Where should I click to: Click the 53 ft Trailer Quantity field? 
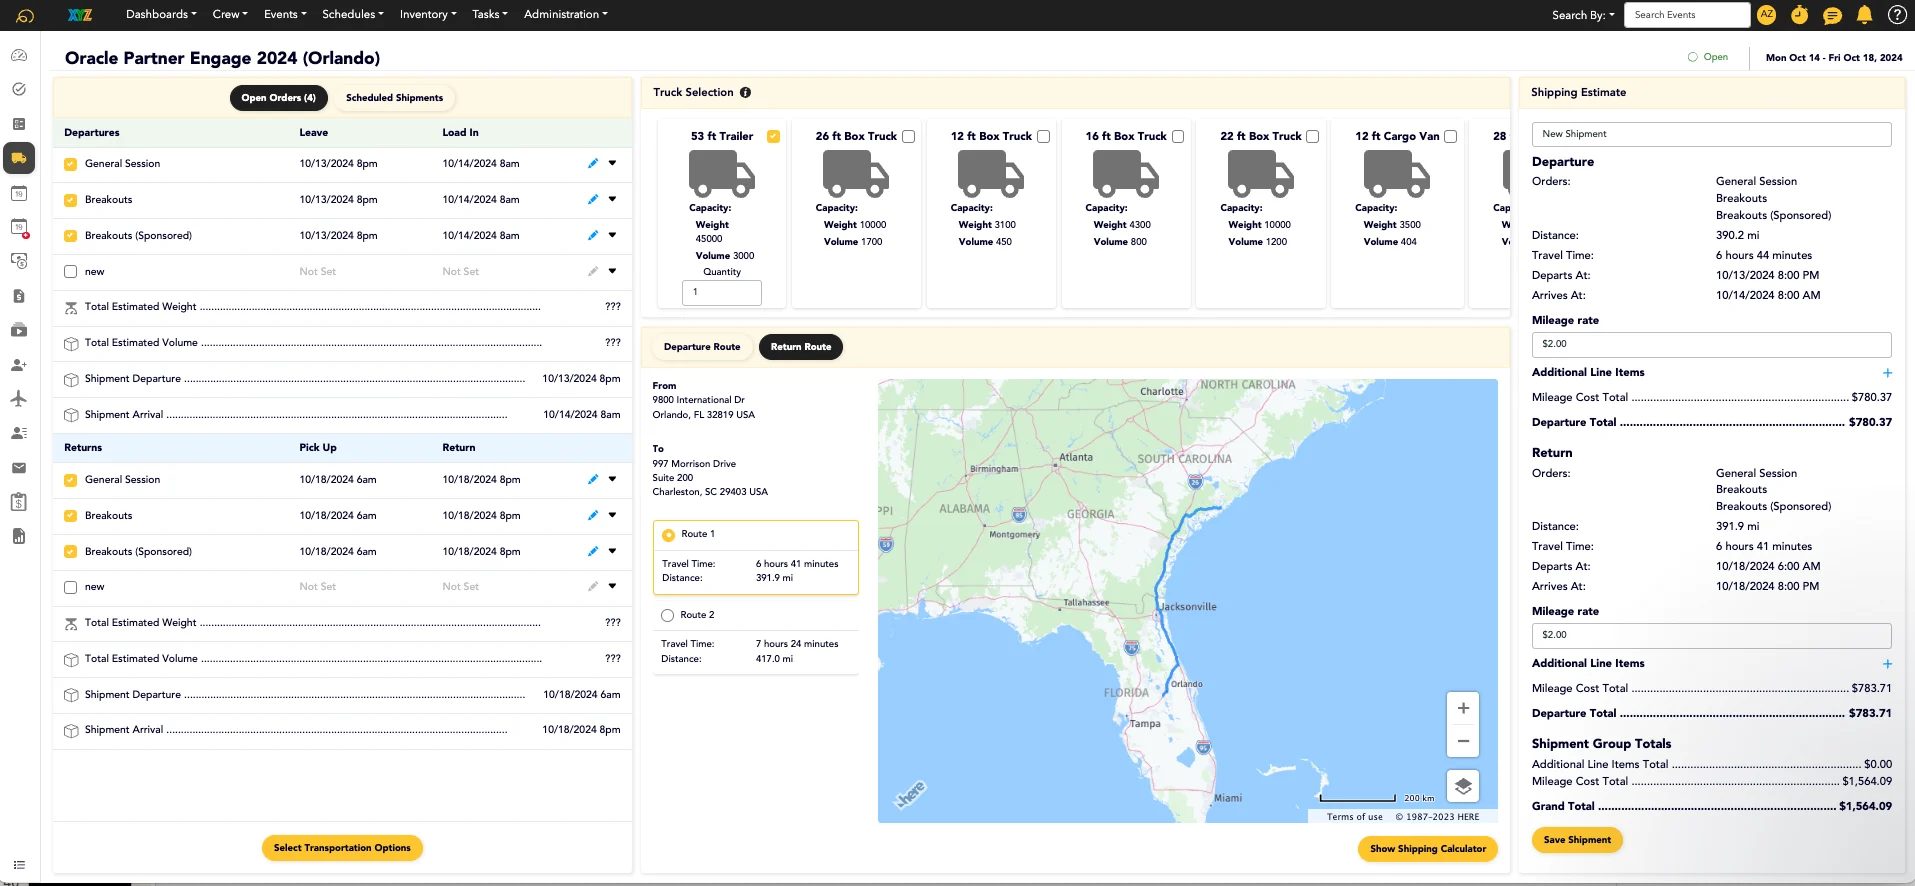click(x=721, y=292)
